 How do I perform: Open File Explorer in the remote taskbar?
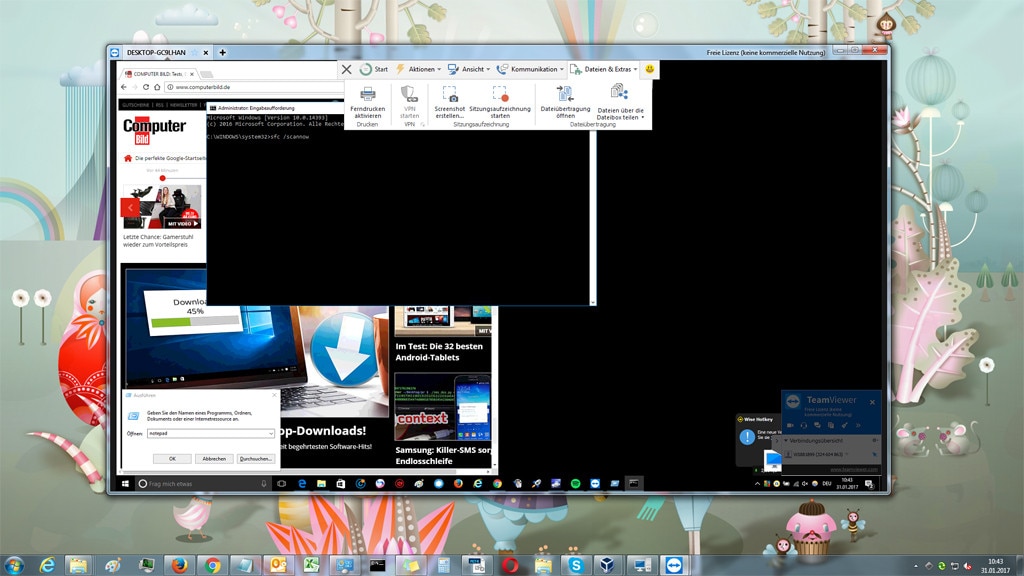click(321, 484)
